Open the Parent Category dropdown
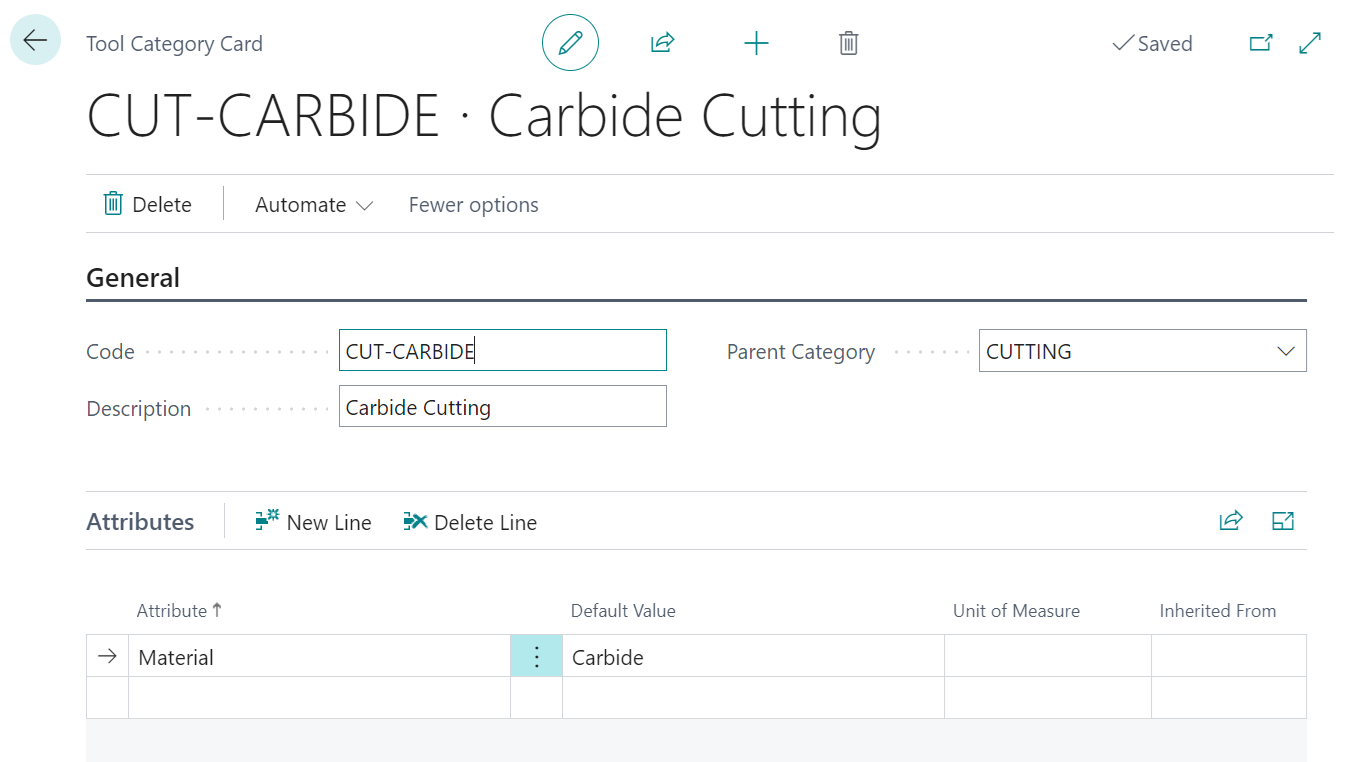Image resolution: width=1361 pixels, height=762 pixels. pos(1285,352)
